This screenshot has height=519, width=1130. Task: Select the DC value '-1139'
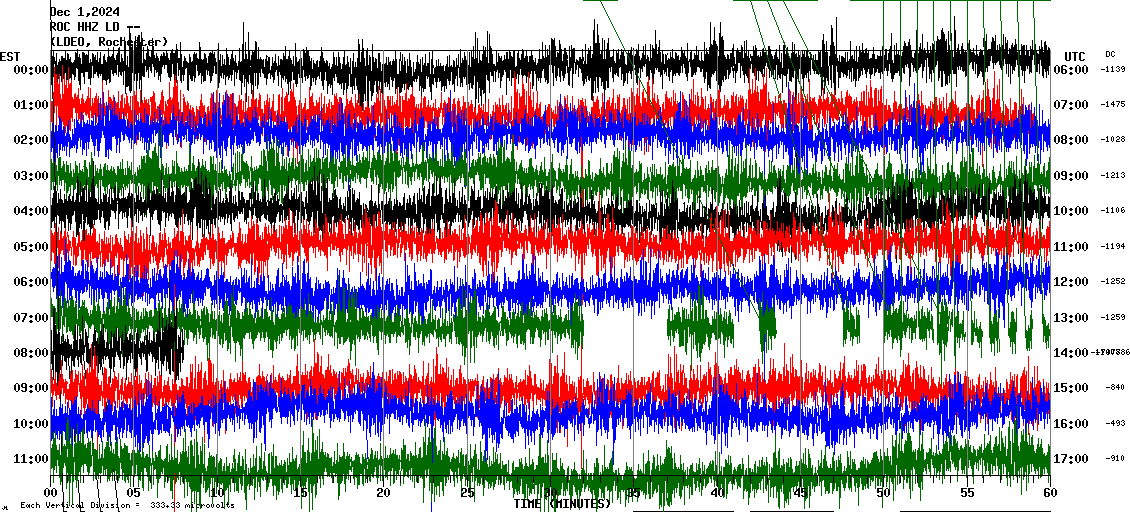coord(1113,69)
